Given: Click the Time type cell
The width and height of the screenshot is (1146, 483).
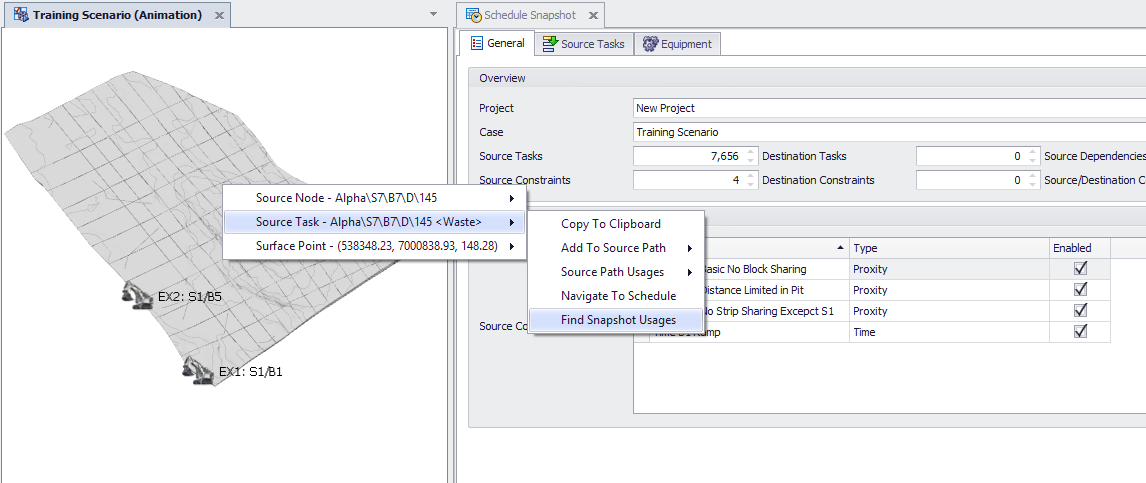Looking at the screenshot, I should click(949, 332).
